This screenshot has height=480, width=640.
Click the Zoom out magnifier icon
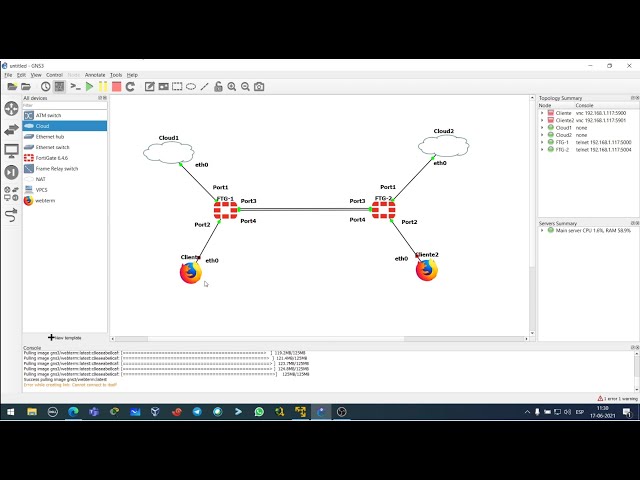pyautogui.click(x=245, y=87)
